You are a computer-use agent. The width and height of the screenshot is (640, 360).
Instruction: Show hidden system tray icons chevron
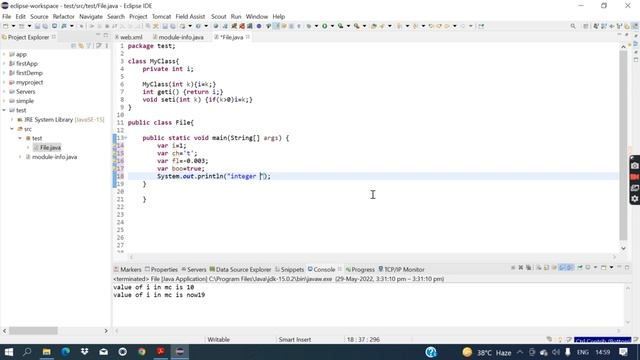pyautogui.click(x=520, y=352)
